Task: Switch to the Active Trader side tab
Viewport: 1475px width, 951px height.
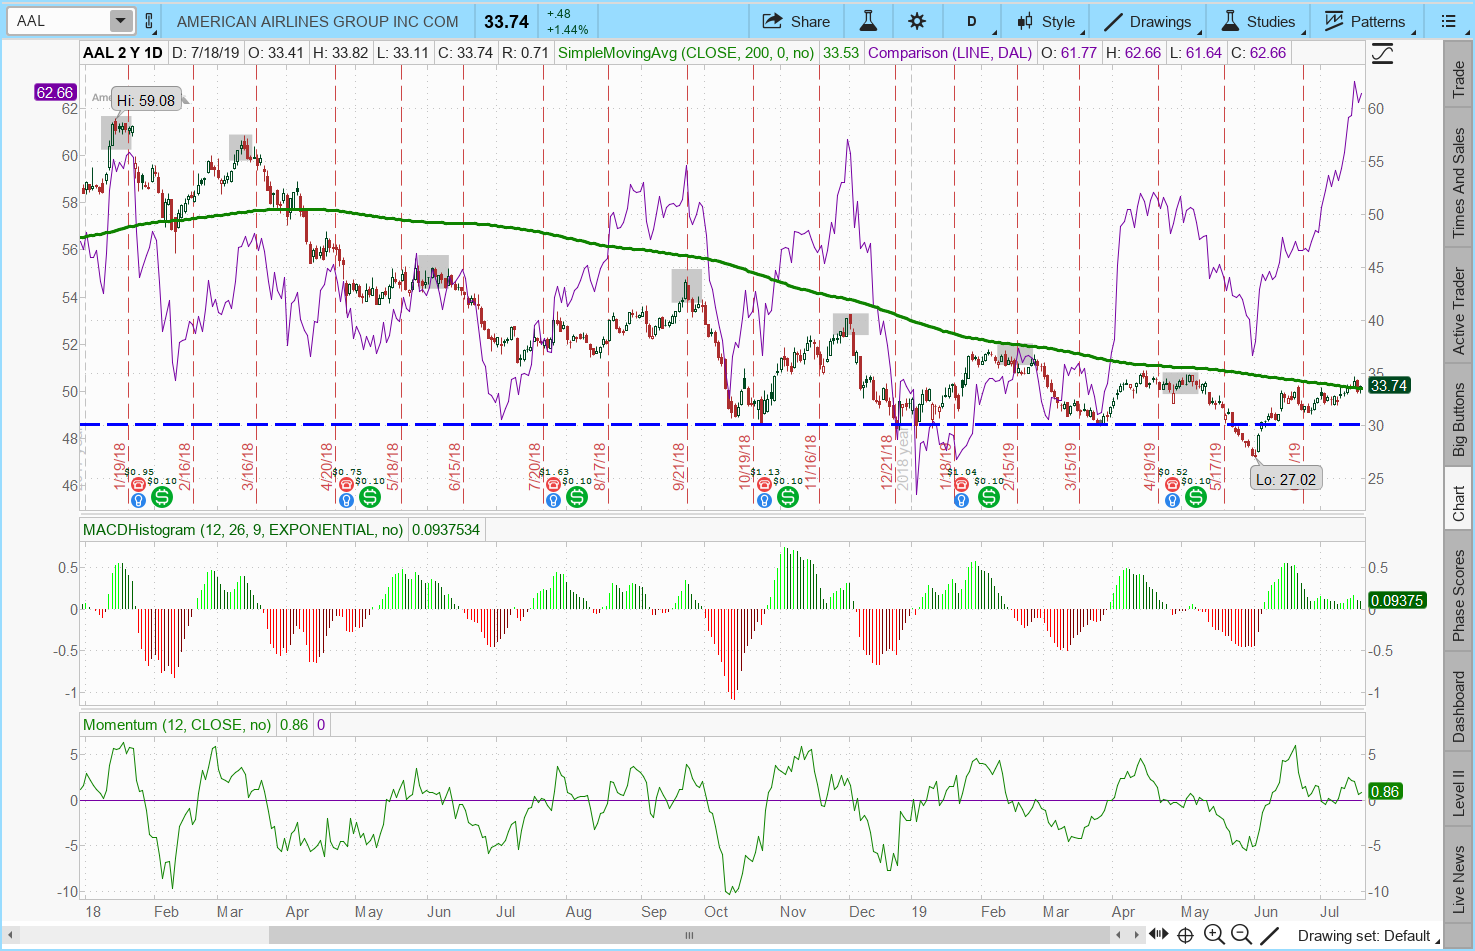Action: click(1458, 311)
